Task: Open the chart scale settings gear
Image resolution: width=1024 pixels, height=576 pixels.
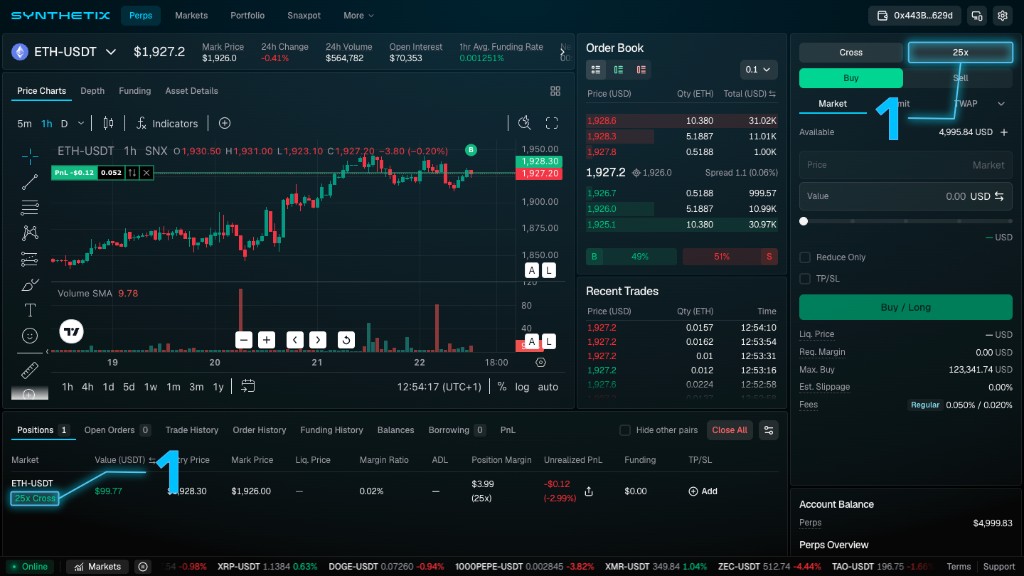Action: tap(541, 362)
